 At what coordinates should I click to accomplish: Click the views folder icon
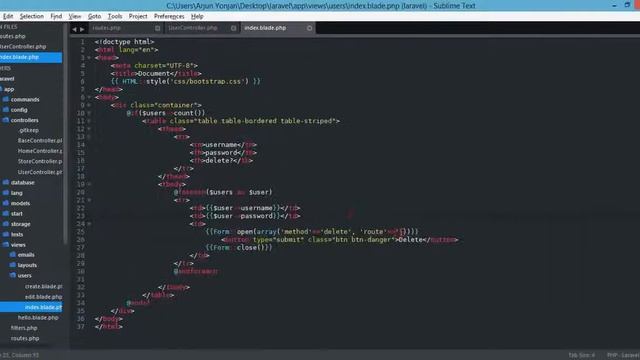pos(6,244)
